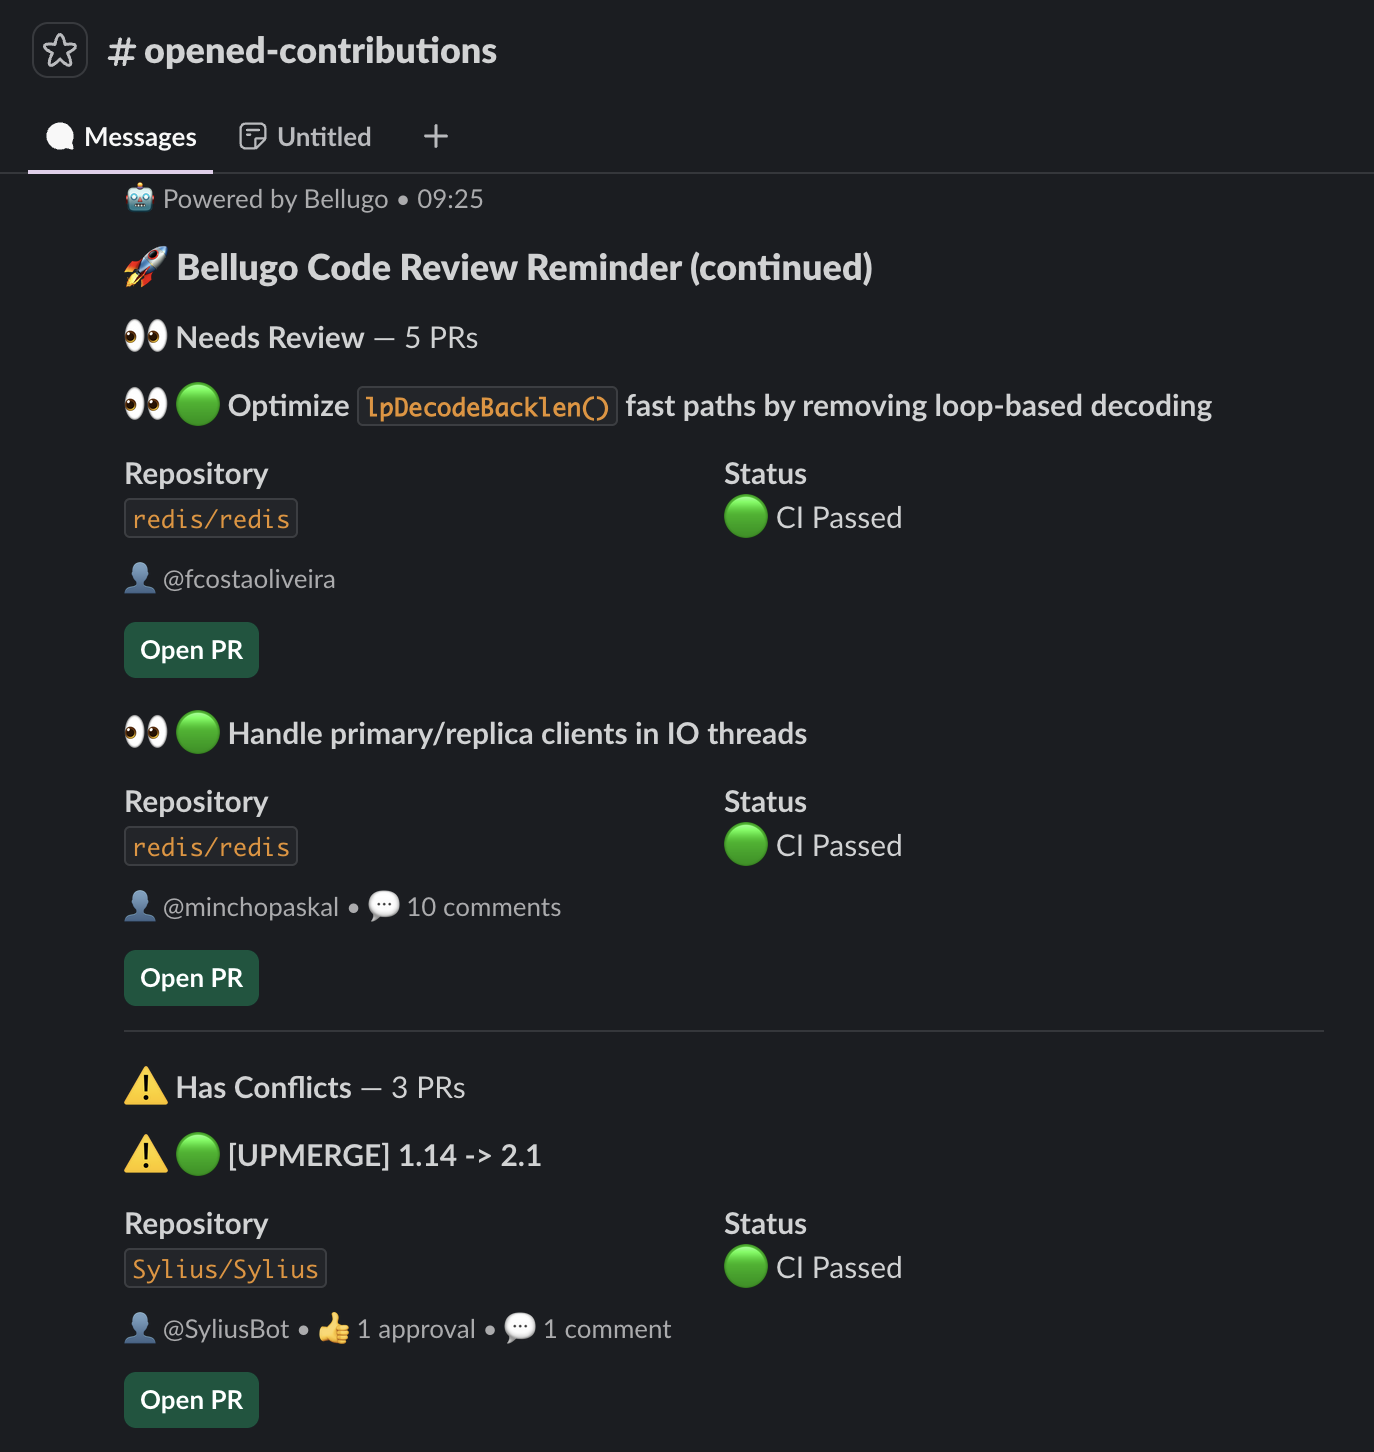The width and height of the screenshot is (1374, 1452).
Task: Click the @SyliusBot username
Action: (226, 1329)
